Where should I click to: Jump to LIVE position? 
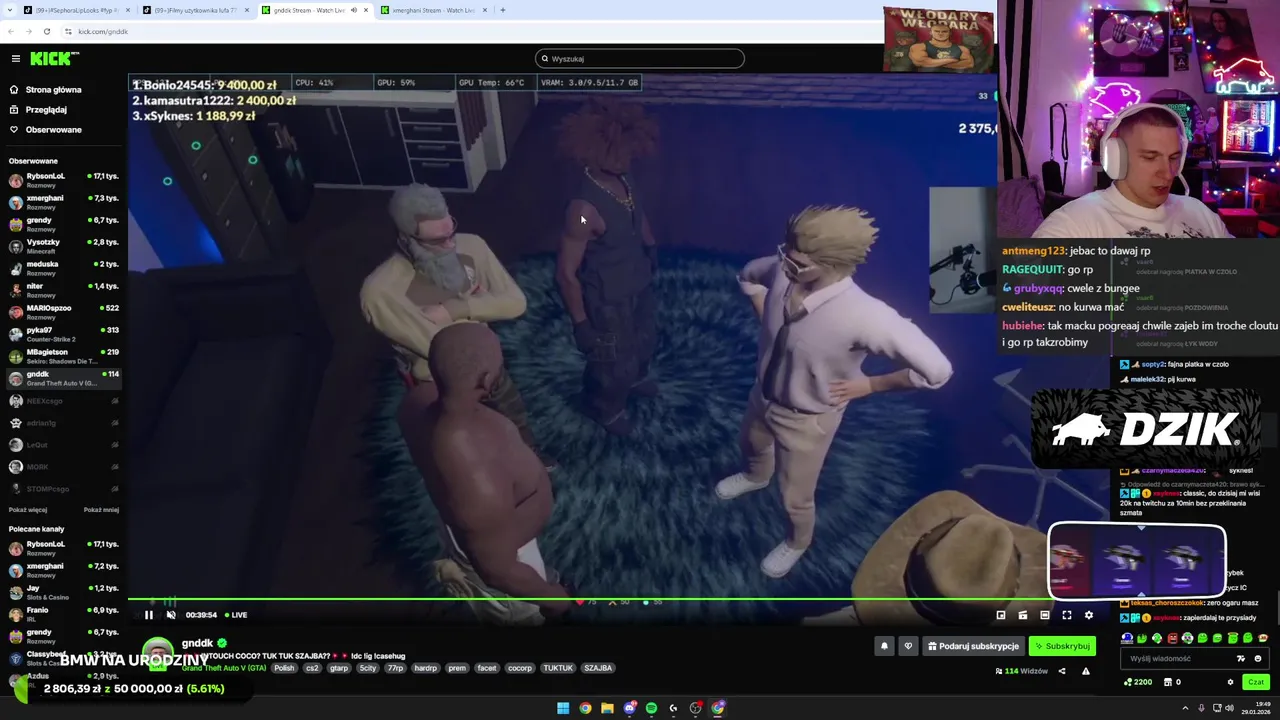click(236, 615)
